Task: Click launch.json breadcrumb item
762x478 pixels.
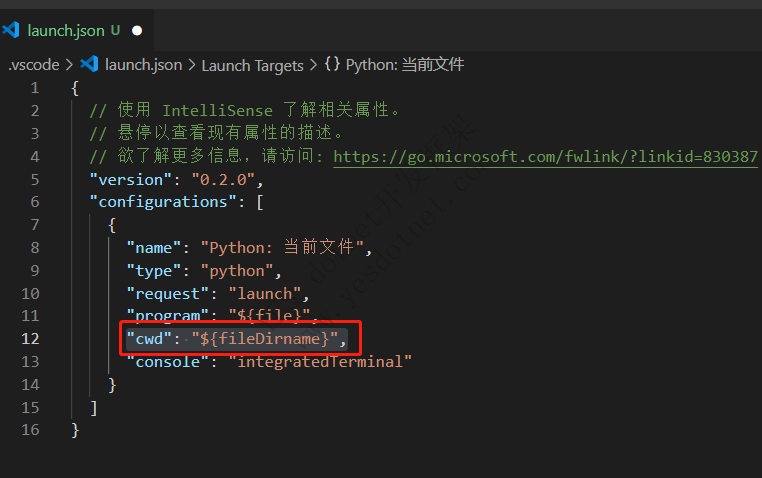Action: coord(143,65)
